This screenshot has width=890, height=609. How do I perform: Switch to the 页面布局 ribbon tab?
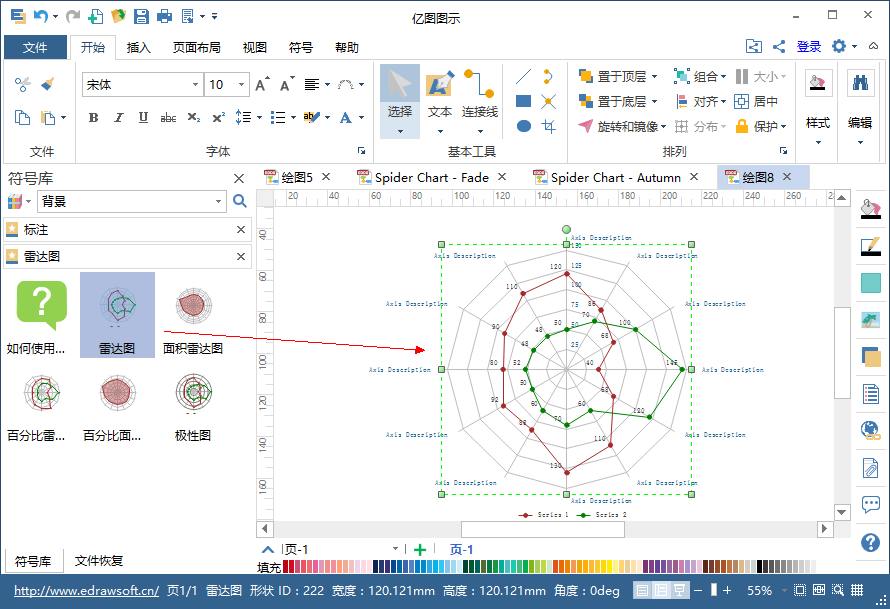(196, 48)
